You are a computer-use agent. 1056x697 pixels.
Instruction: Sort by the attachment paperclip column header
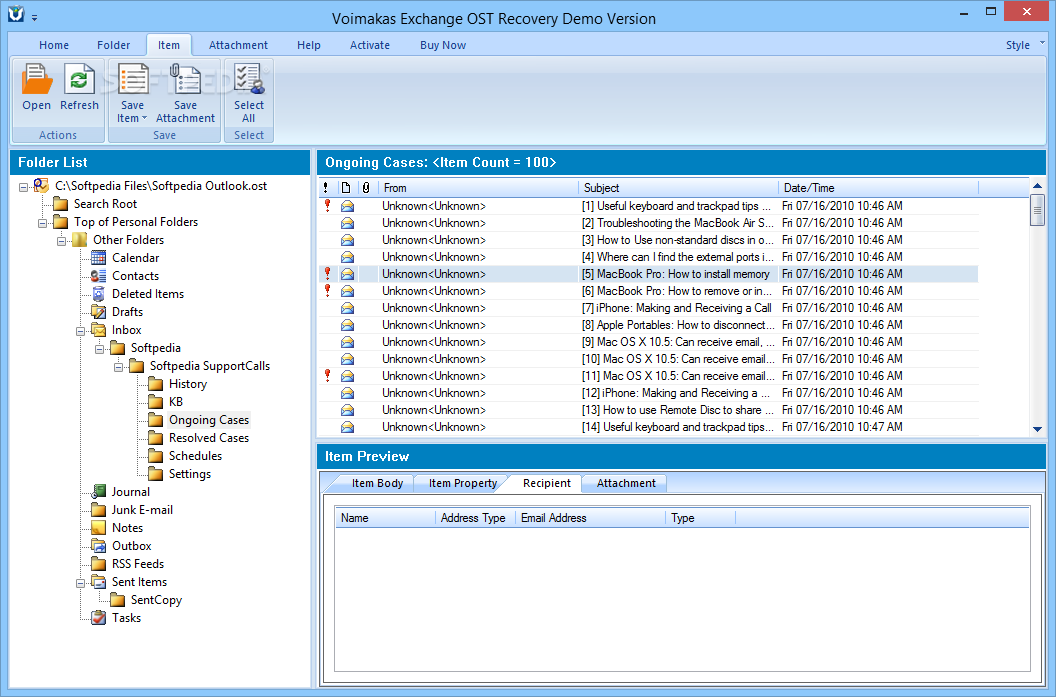point(366,188)
